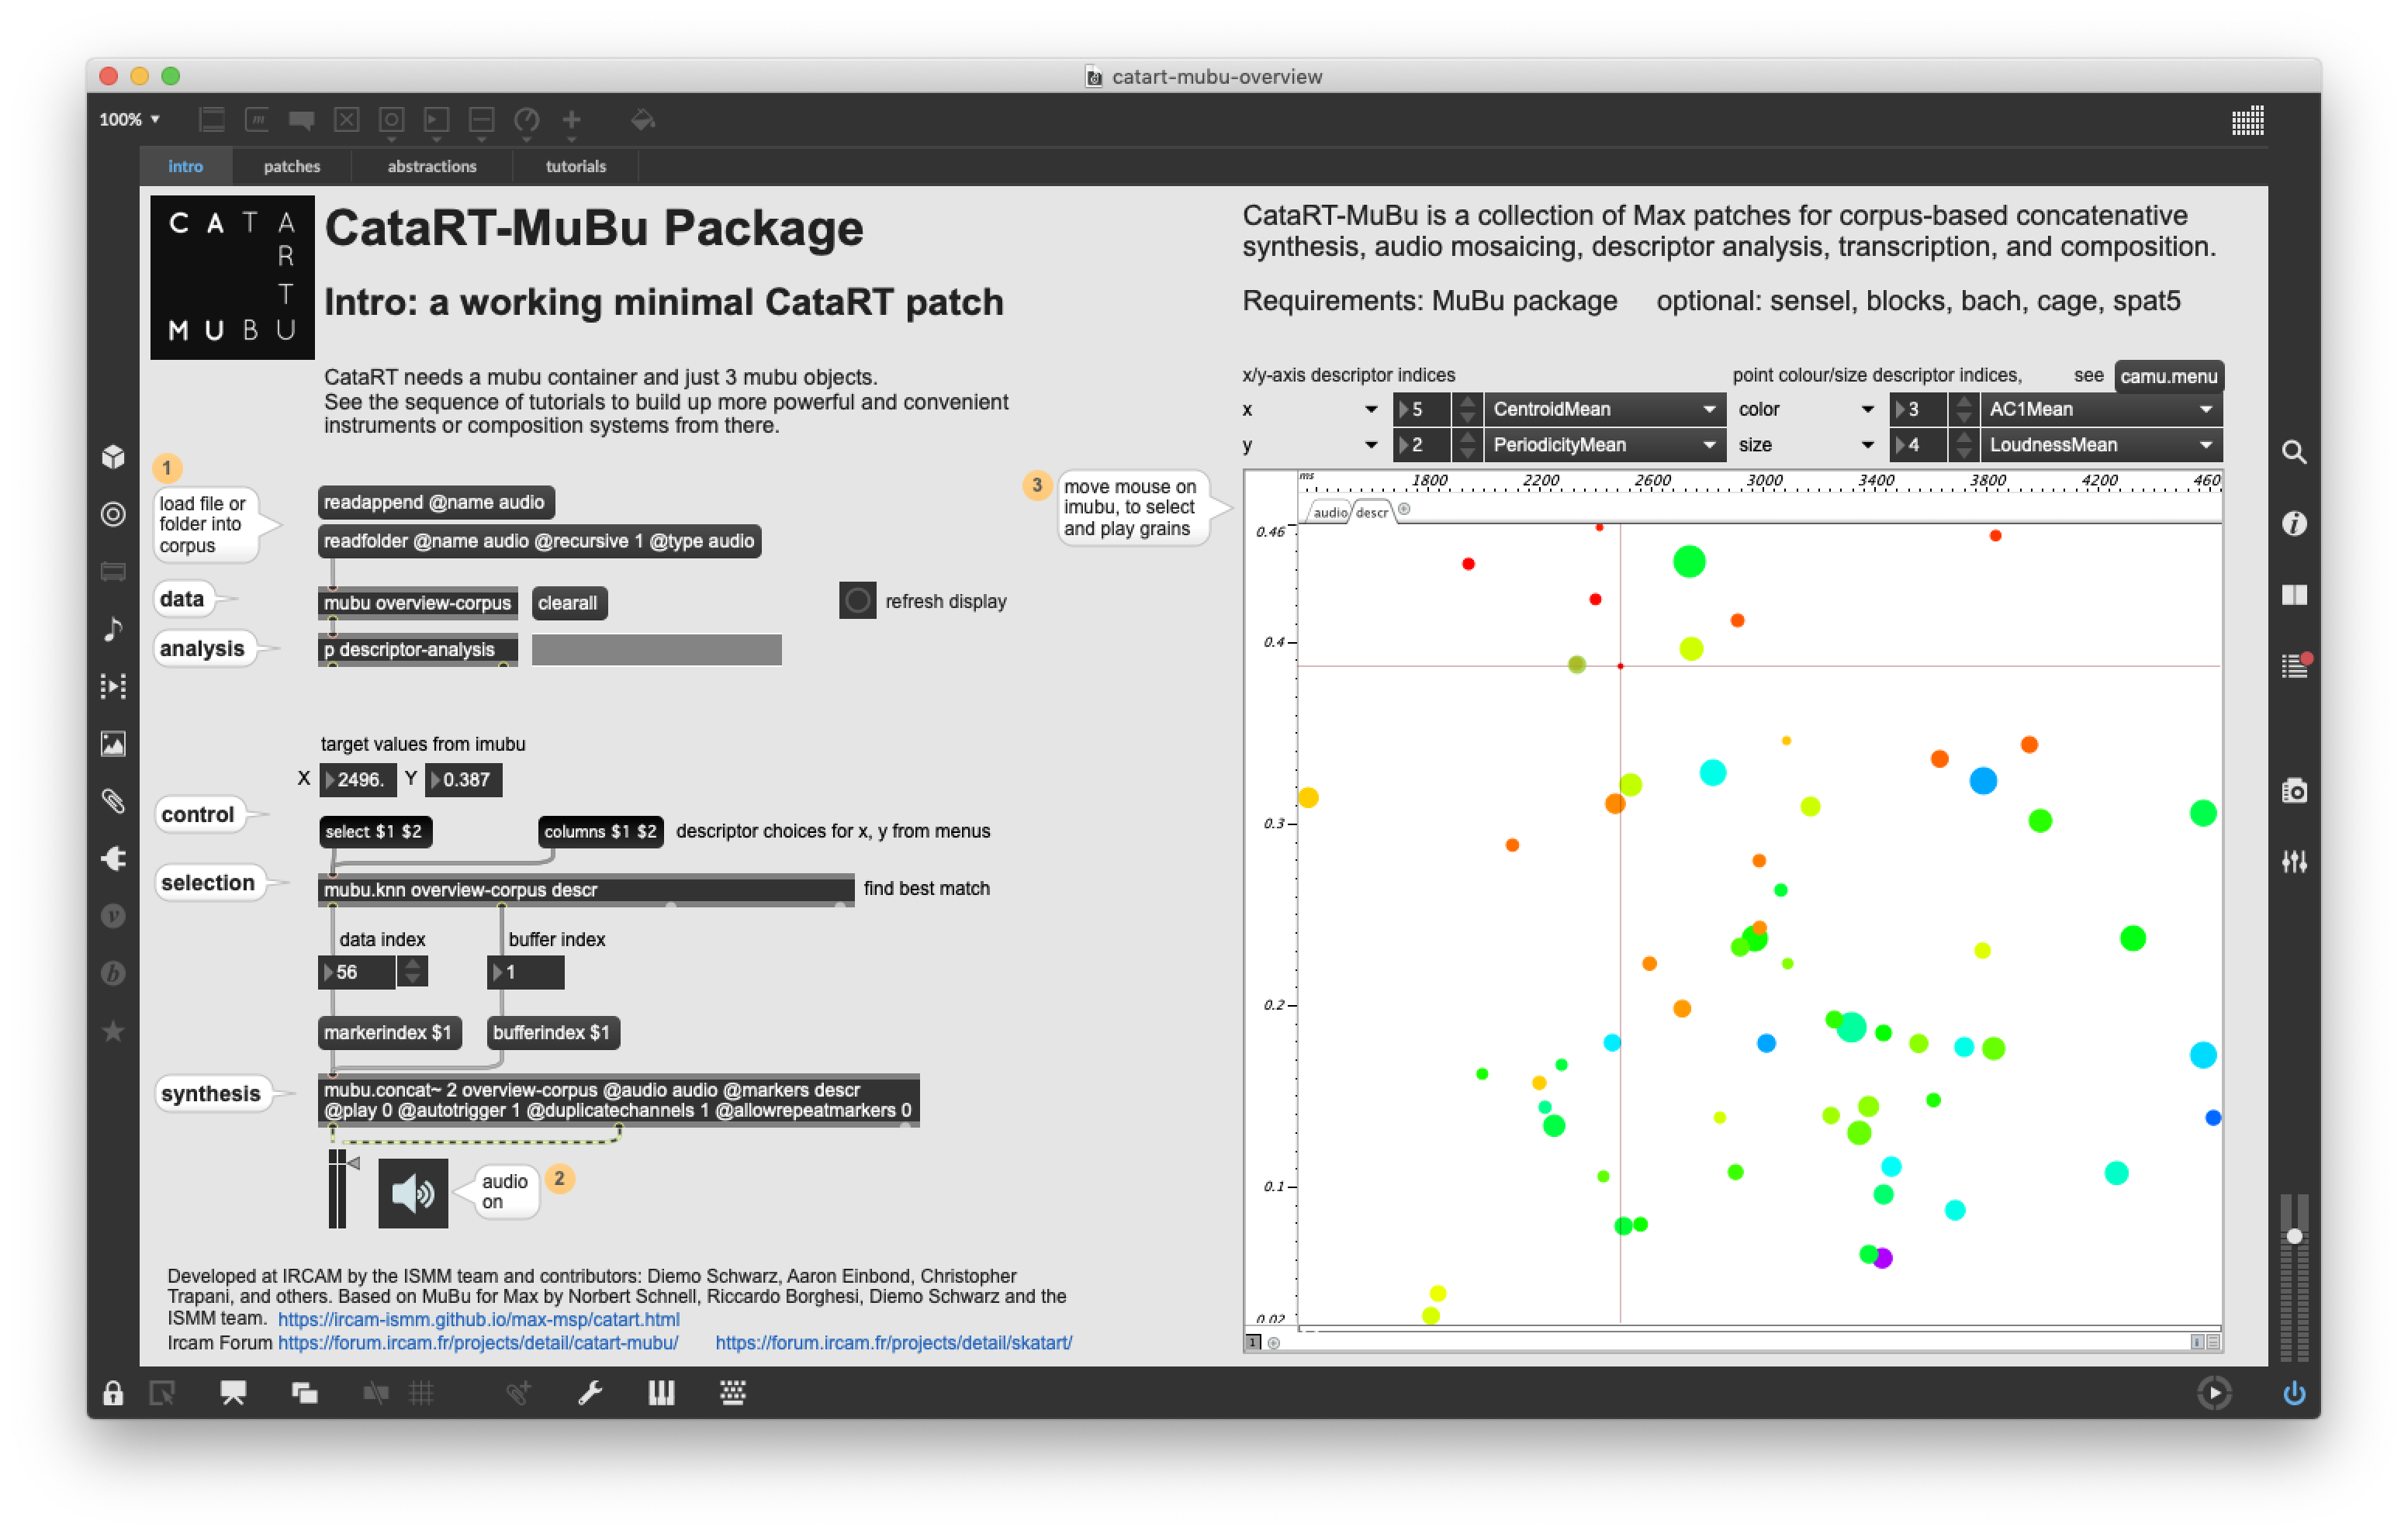Open the sequence play icon in left sidebar

[113, 686]
